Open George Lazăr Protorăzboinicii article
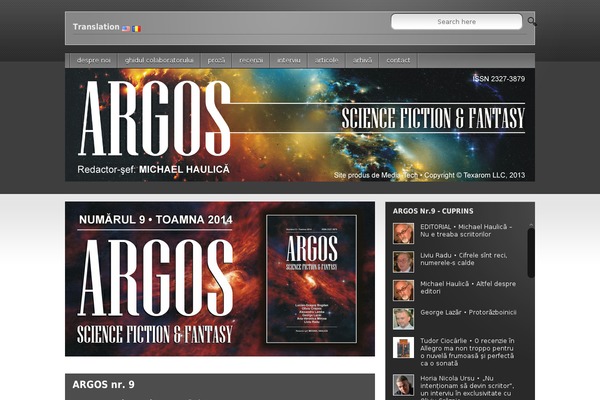The width and height of the screenshot is (600, 400). coord(468,312)
